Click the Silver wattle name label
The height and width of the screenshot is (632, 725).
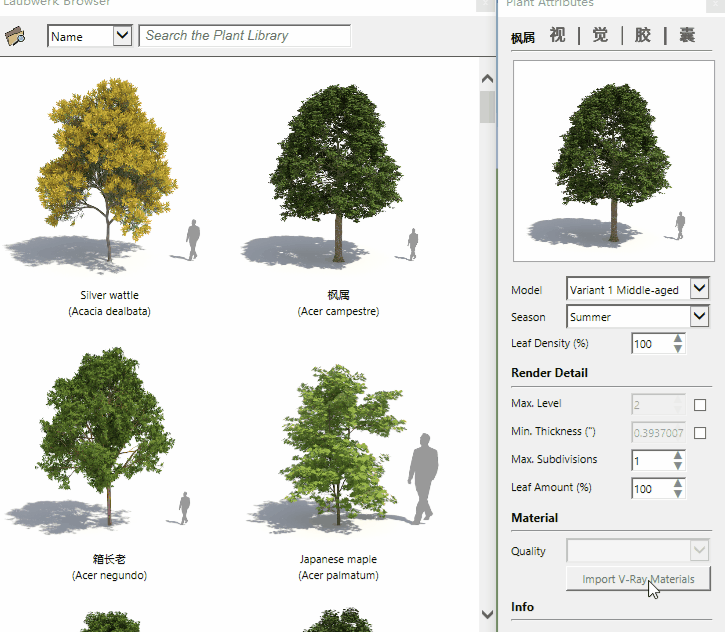(109, 295)
